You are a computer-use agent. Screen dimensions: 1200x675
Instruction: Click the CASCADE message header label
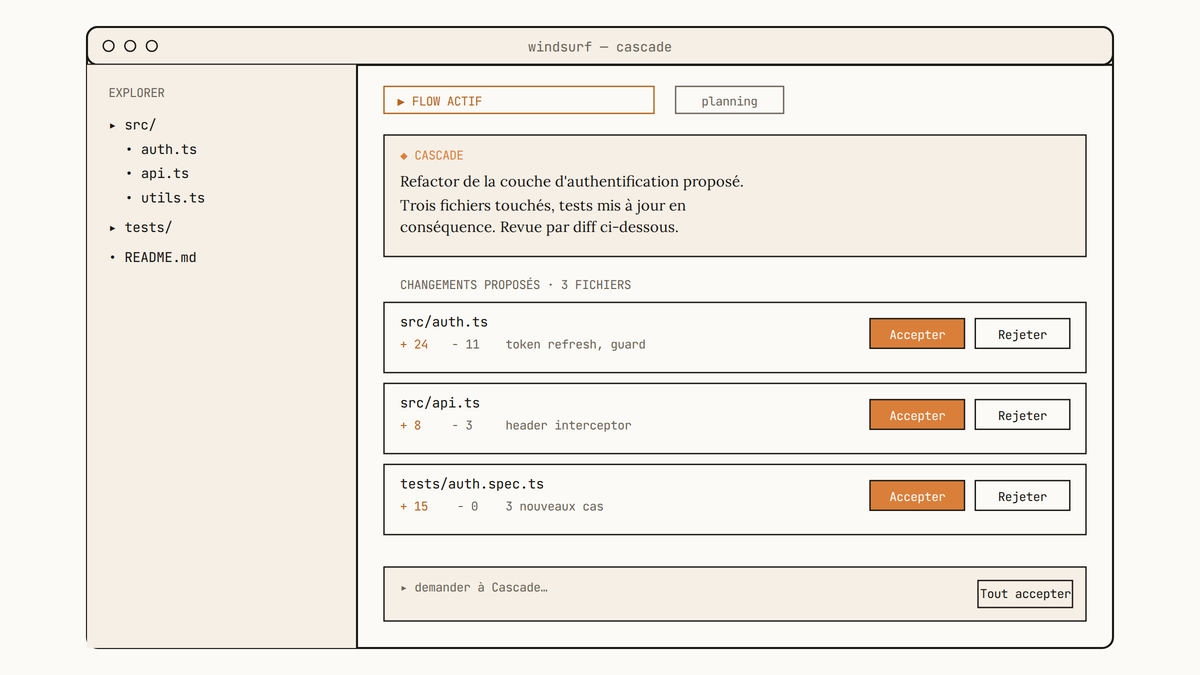[432, 156]
